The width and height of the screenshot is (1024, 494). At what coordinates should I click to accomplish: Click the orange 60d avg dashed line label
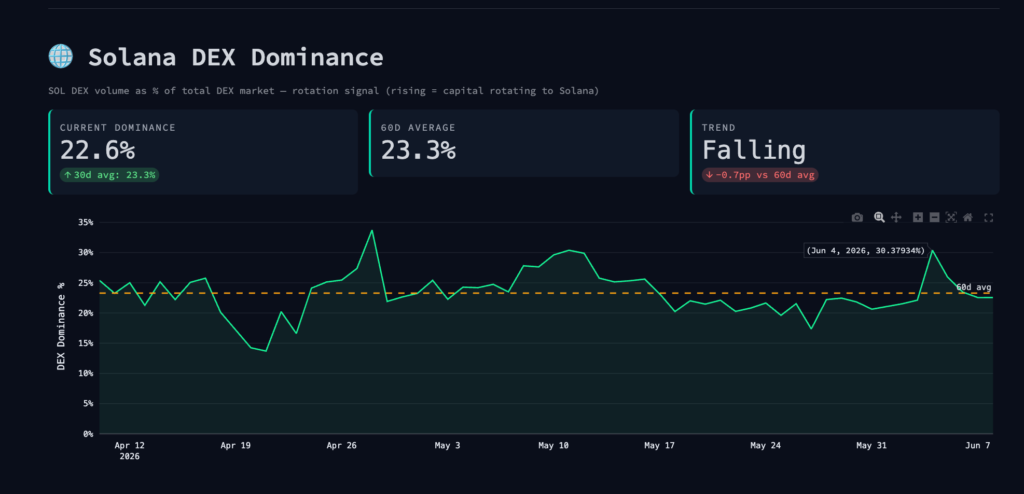(974, 287)
